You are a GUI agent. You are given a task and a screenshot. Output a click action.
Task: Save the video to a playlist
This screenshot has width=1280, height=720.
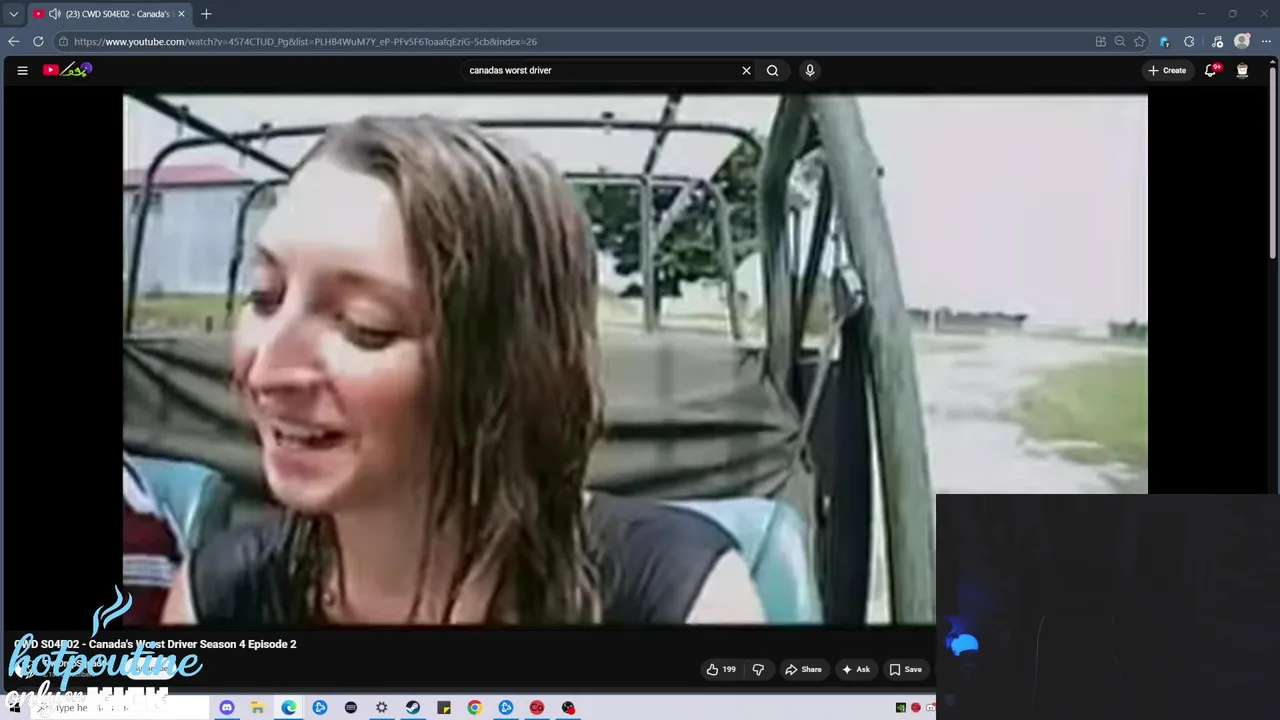tap(906, 669)
